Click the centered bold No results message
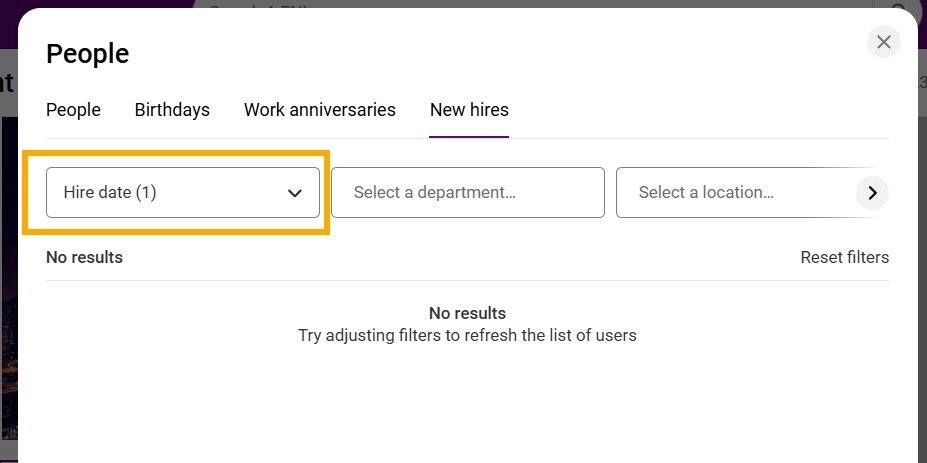 point(467,313)
